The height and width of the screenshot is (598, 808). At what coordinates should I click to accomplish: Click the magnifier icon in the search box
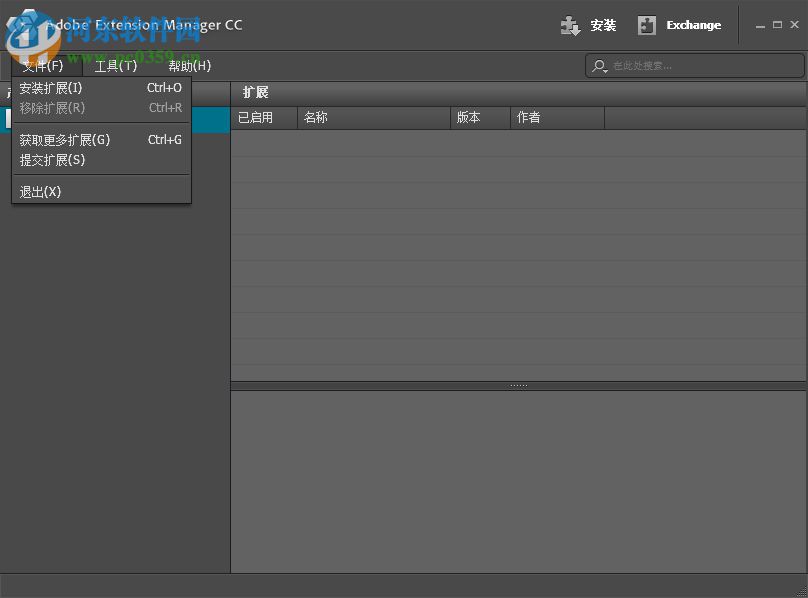pyautogui.click(x=599, y=66)
